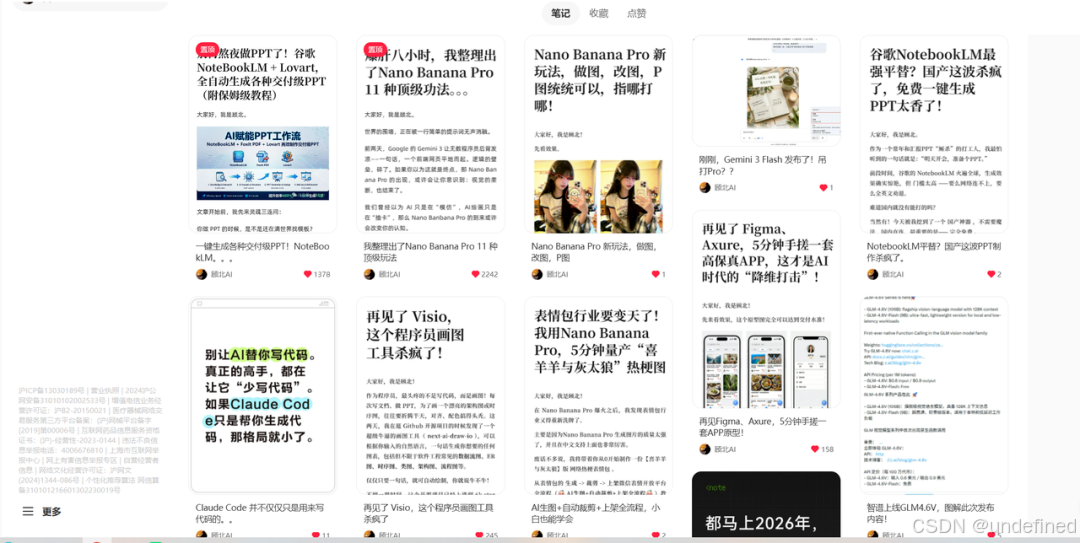Screen dimensions: 1080x543
Task: Open the 表情包行业要变天了 note cover
Action: [x=599, y=396]
